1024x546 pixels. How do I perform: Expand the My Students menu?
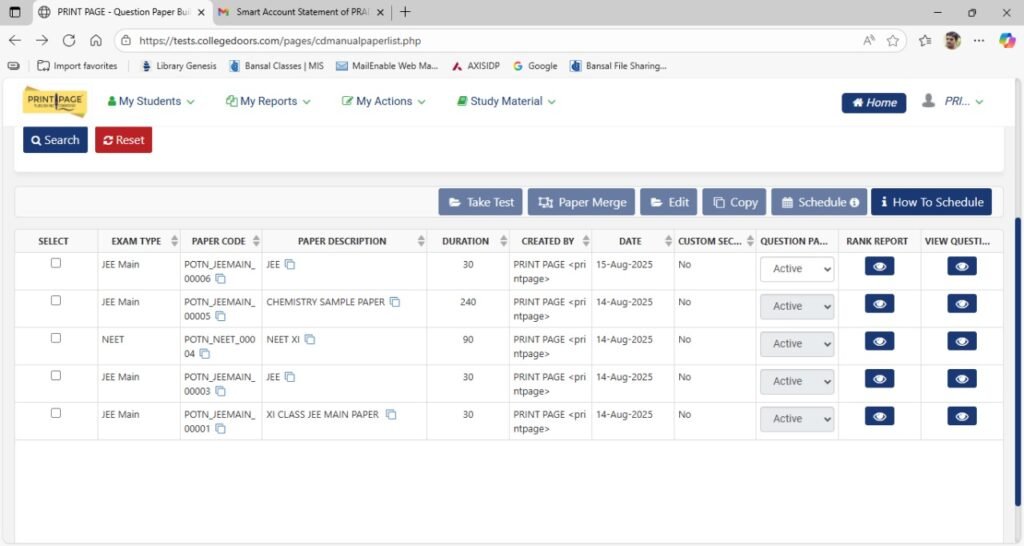pyautogui.click(x=151, y=102)
